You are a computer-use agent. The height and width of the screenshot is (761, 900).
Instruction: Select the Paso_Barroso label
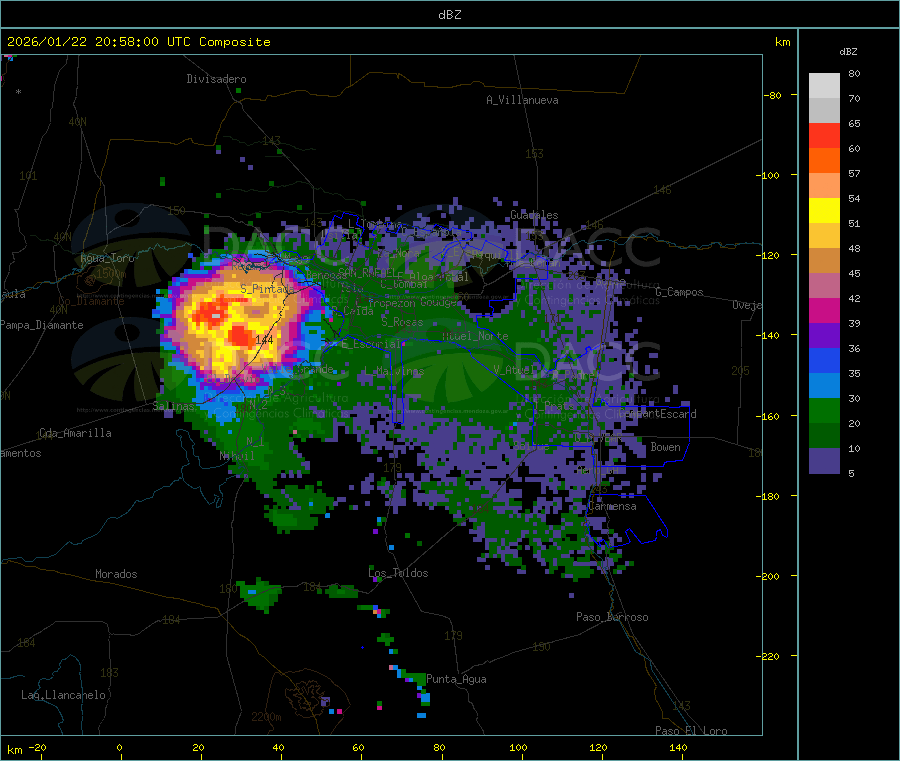612,617
